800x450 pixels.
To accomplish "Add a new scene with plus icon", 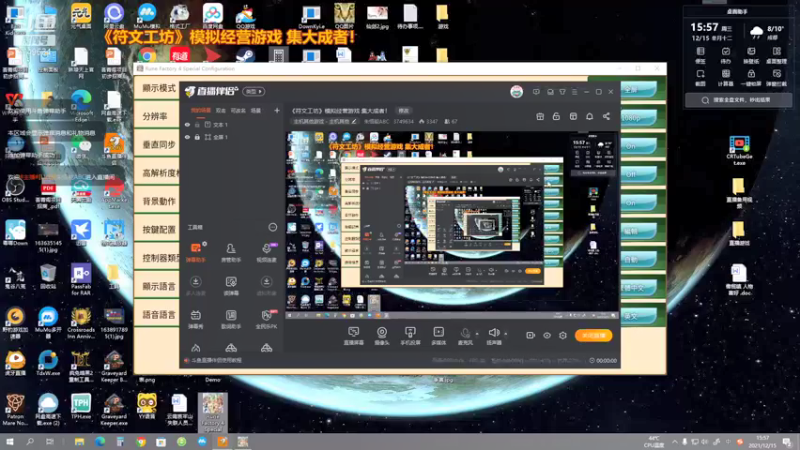I will (277, 110).
